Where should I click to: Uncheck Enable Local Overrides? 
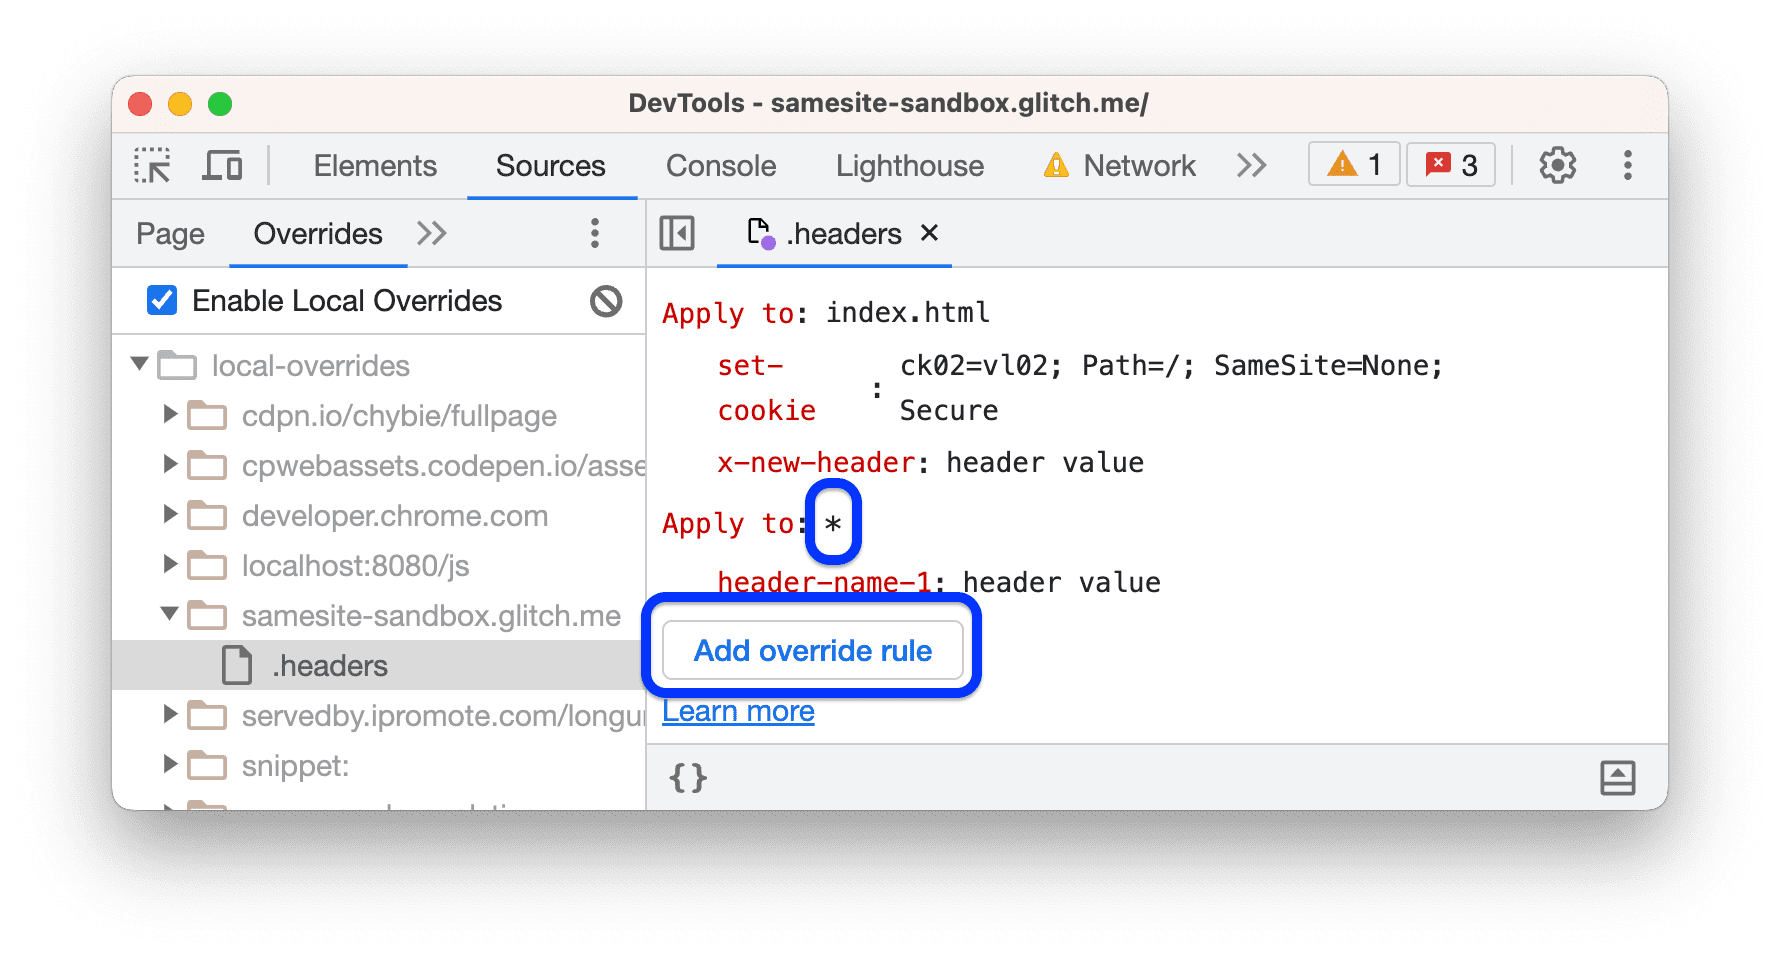point(162,300)
